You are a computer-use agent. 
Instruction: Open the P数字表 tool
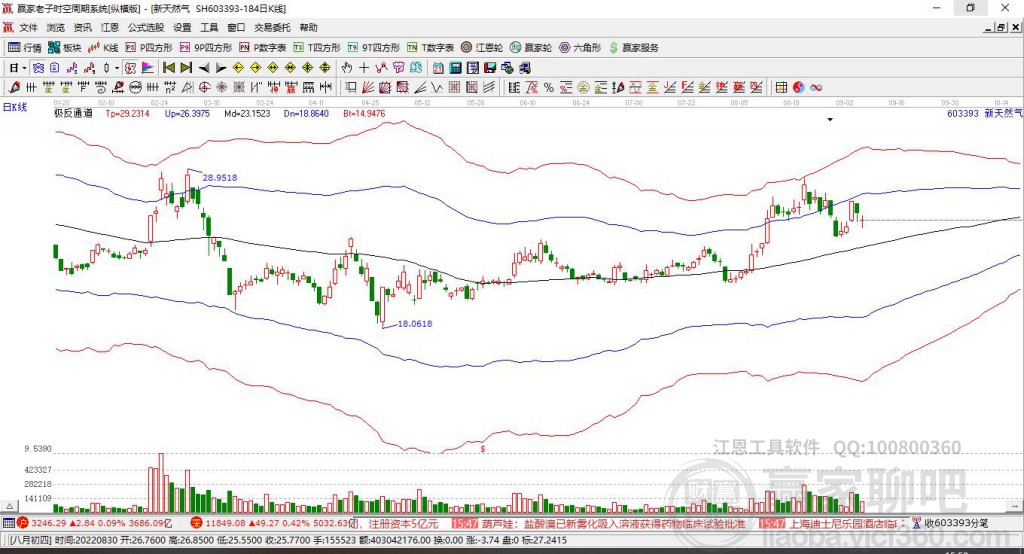(x=263, y=48)
